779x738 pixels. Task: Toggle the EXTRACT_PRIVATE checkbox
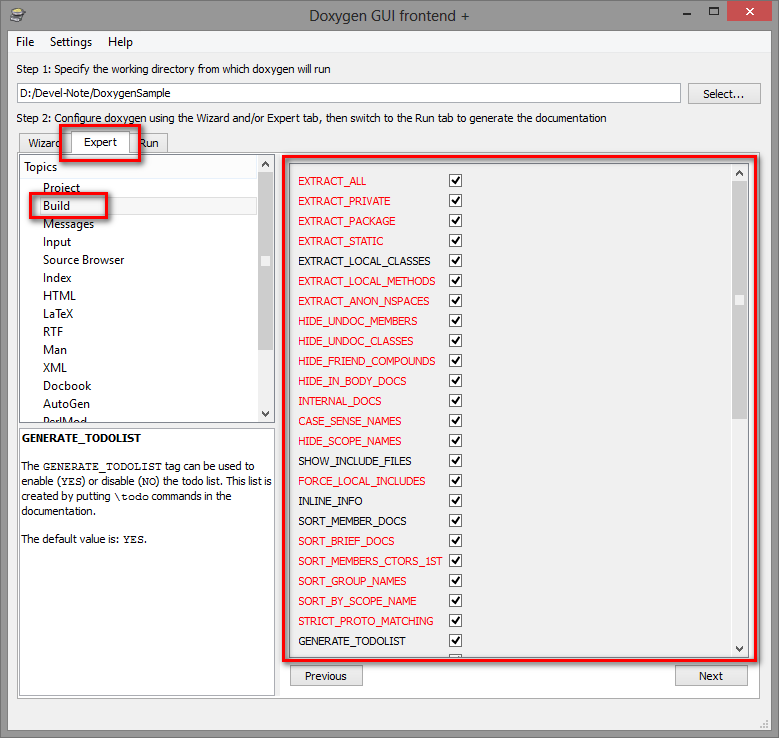point(455,200)
